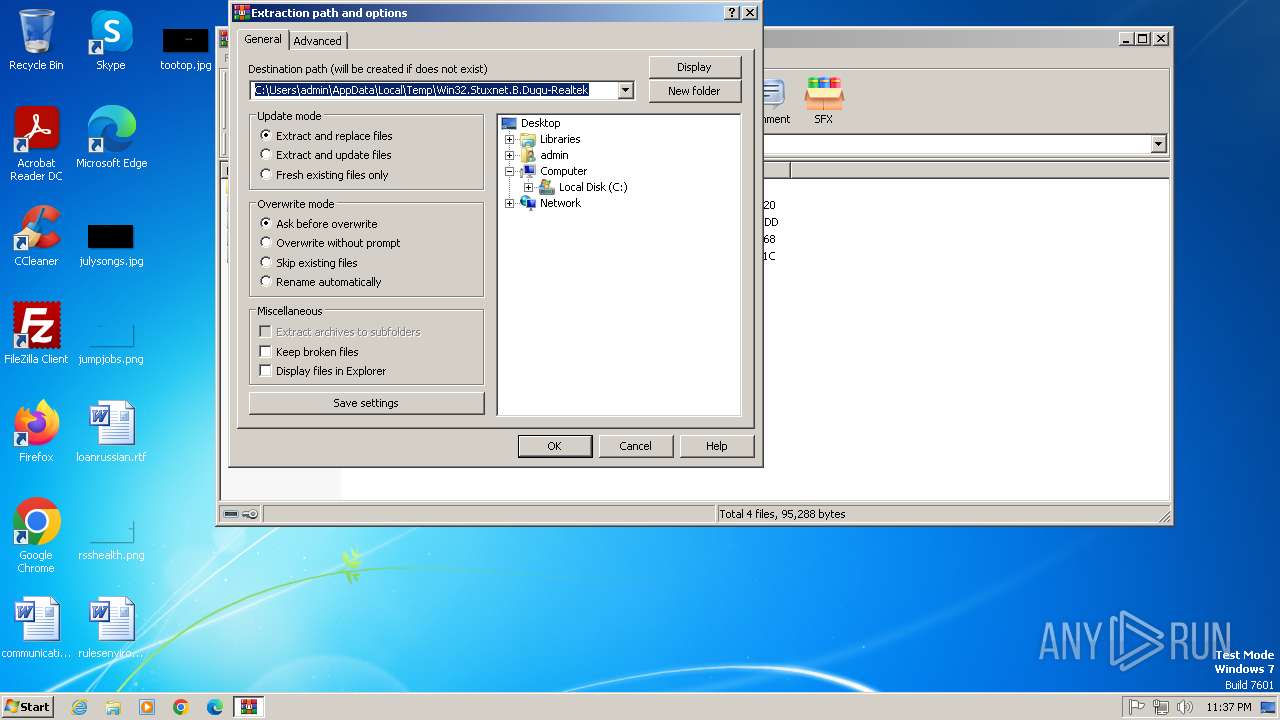Open communicati... document on desktop
Image resolution: width=1280 pixels, height=720 pixels.
click(36, 628)
